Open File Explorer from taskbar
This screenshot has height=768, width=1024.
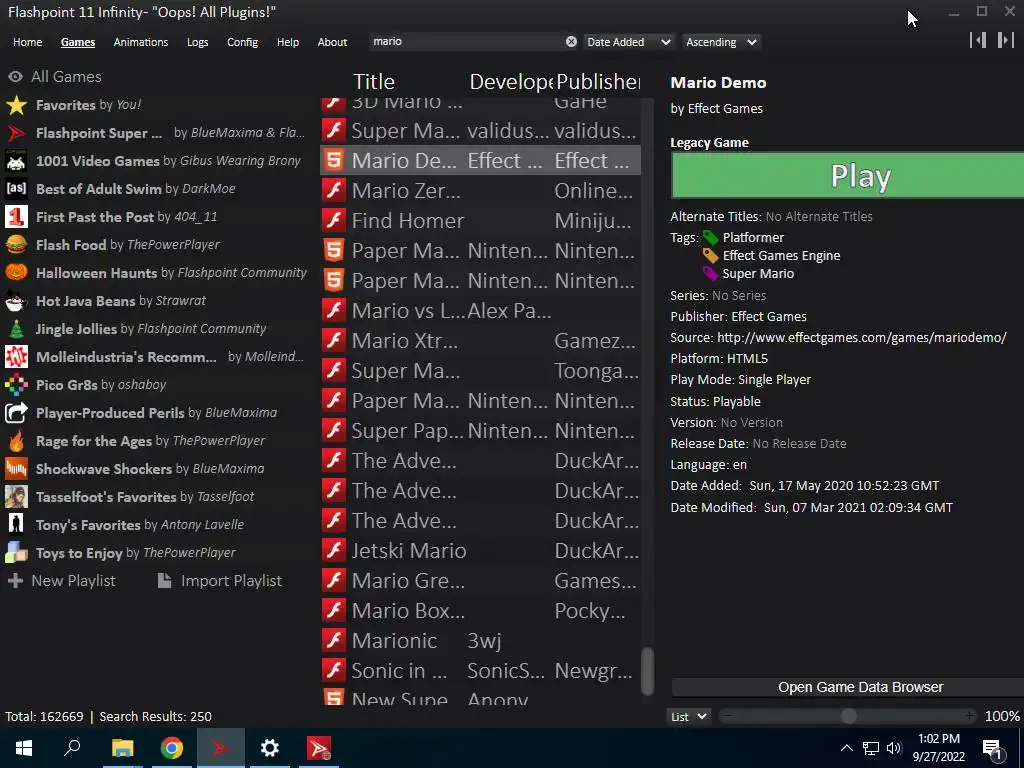tap(122, 748)
